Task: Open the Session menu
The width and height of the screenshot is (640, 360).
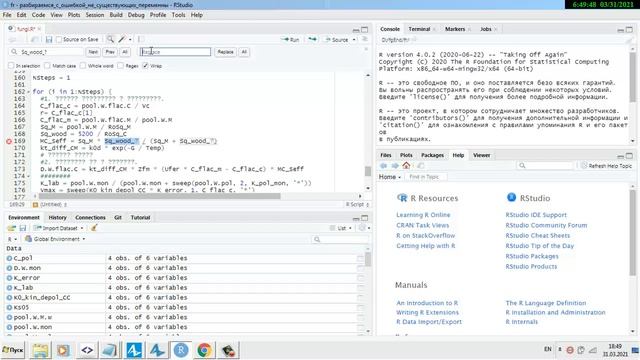Action: coord(95,15)
